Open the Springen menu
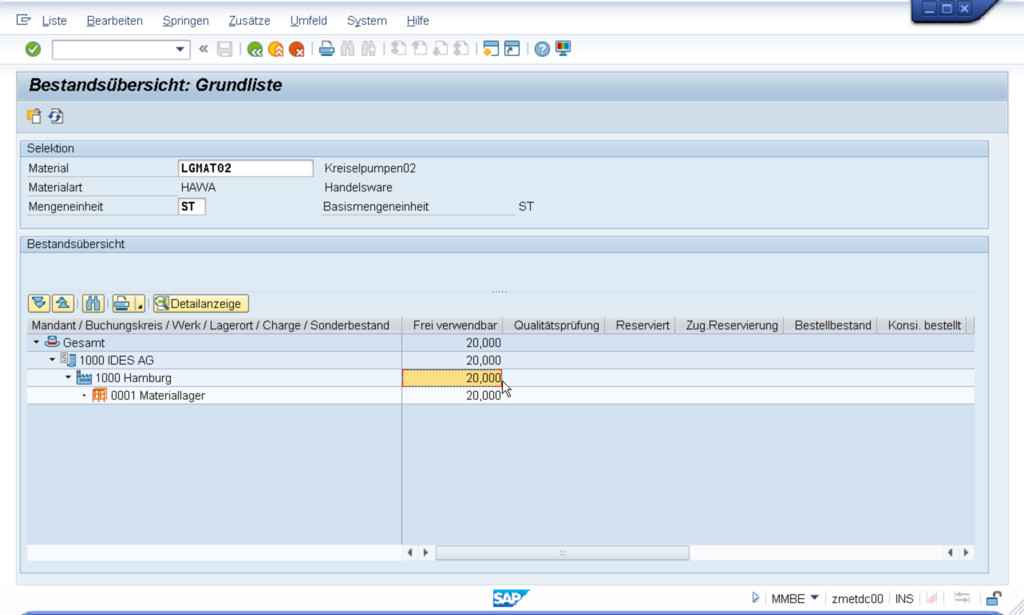Image resolution: width=1024 pixels, height=615 pixels. pos(185,21)
